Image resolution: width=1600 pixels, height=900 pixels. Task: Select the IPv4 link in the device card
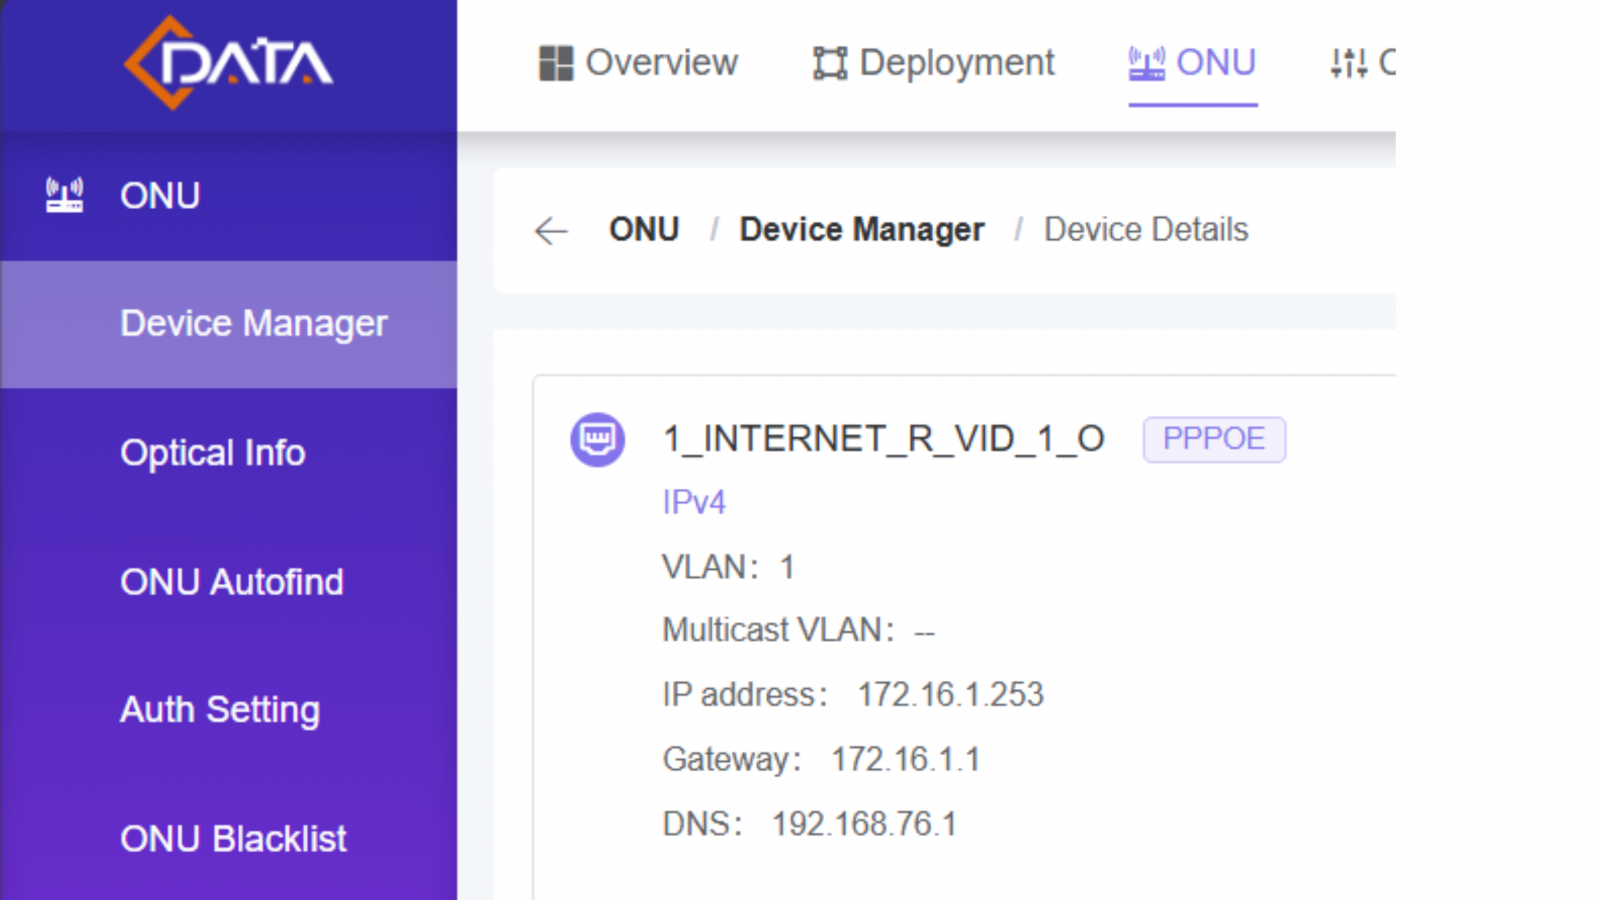click(694, 501)
